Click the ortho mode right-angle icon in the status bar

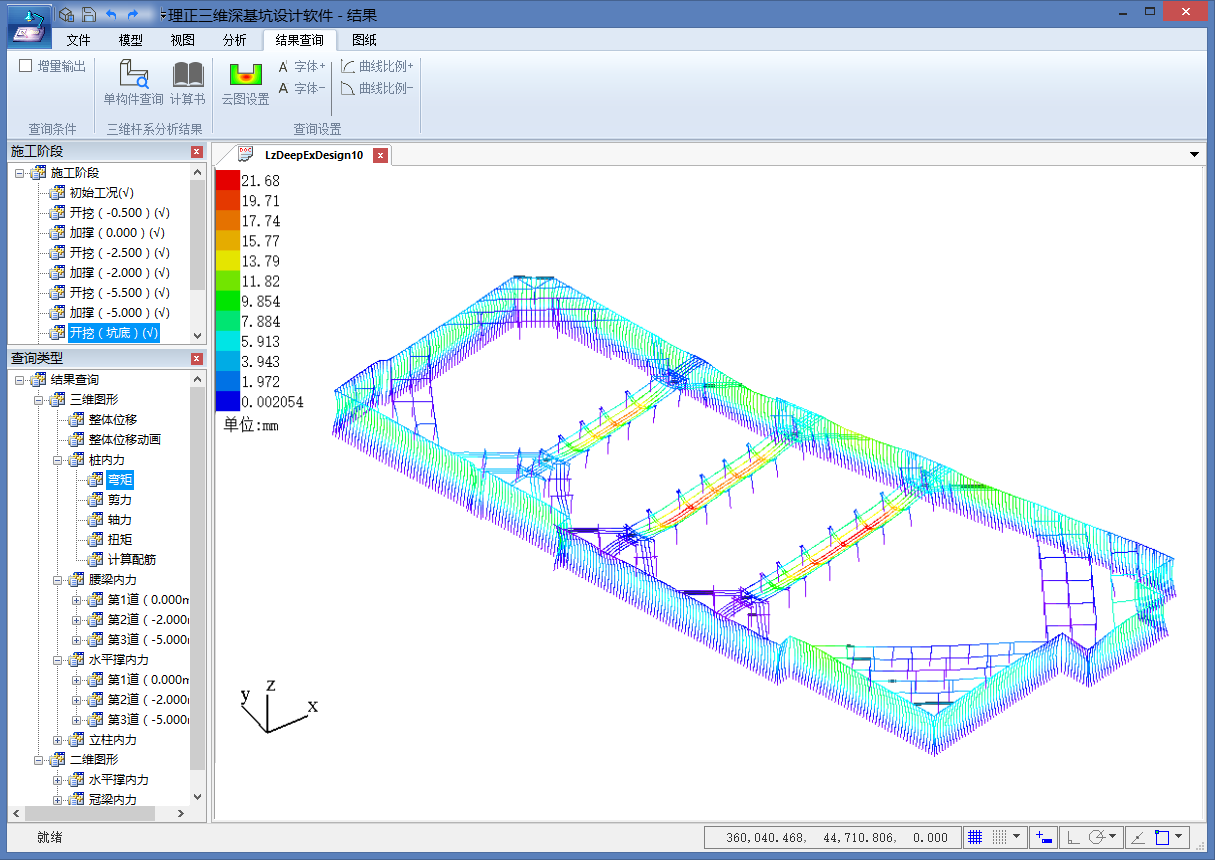(1073, 837)
